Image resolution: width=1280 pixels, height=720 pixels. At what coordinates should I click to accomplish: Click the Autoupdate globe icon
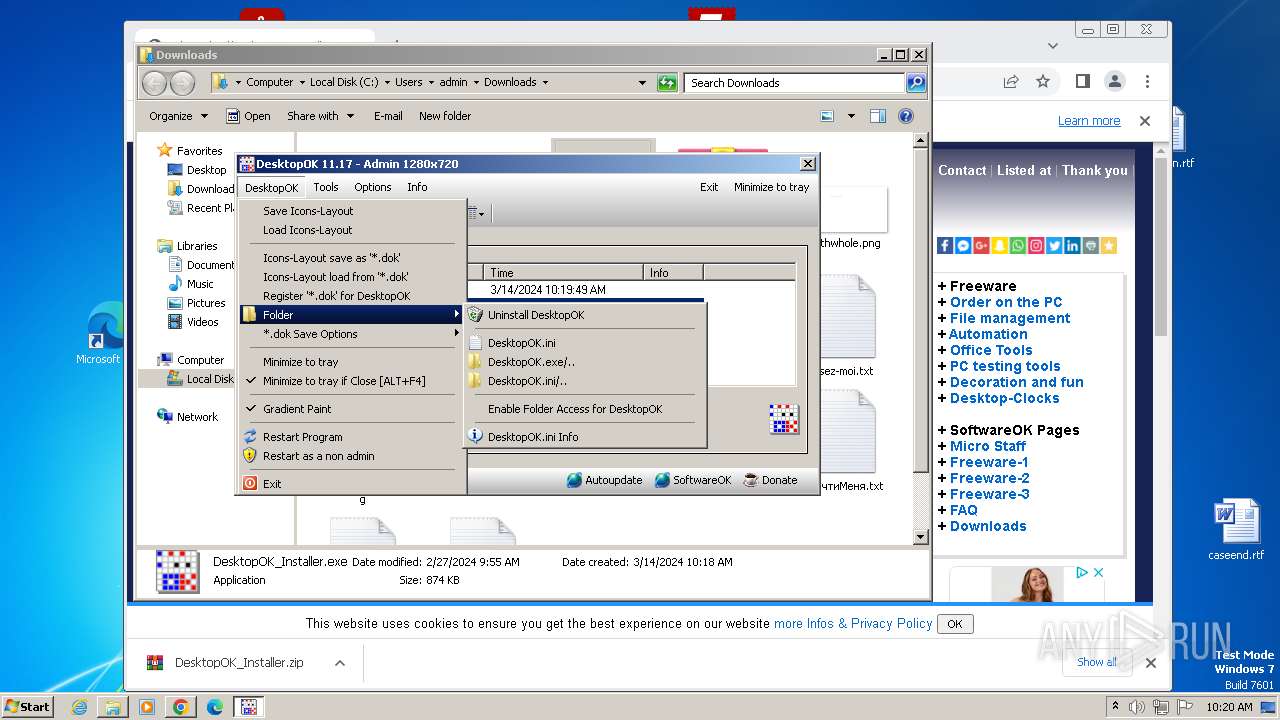tap(574, 480)
